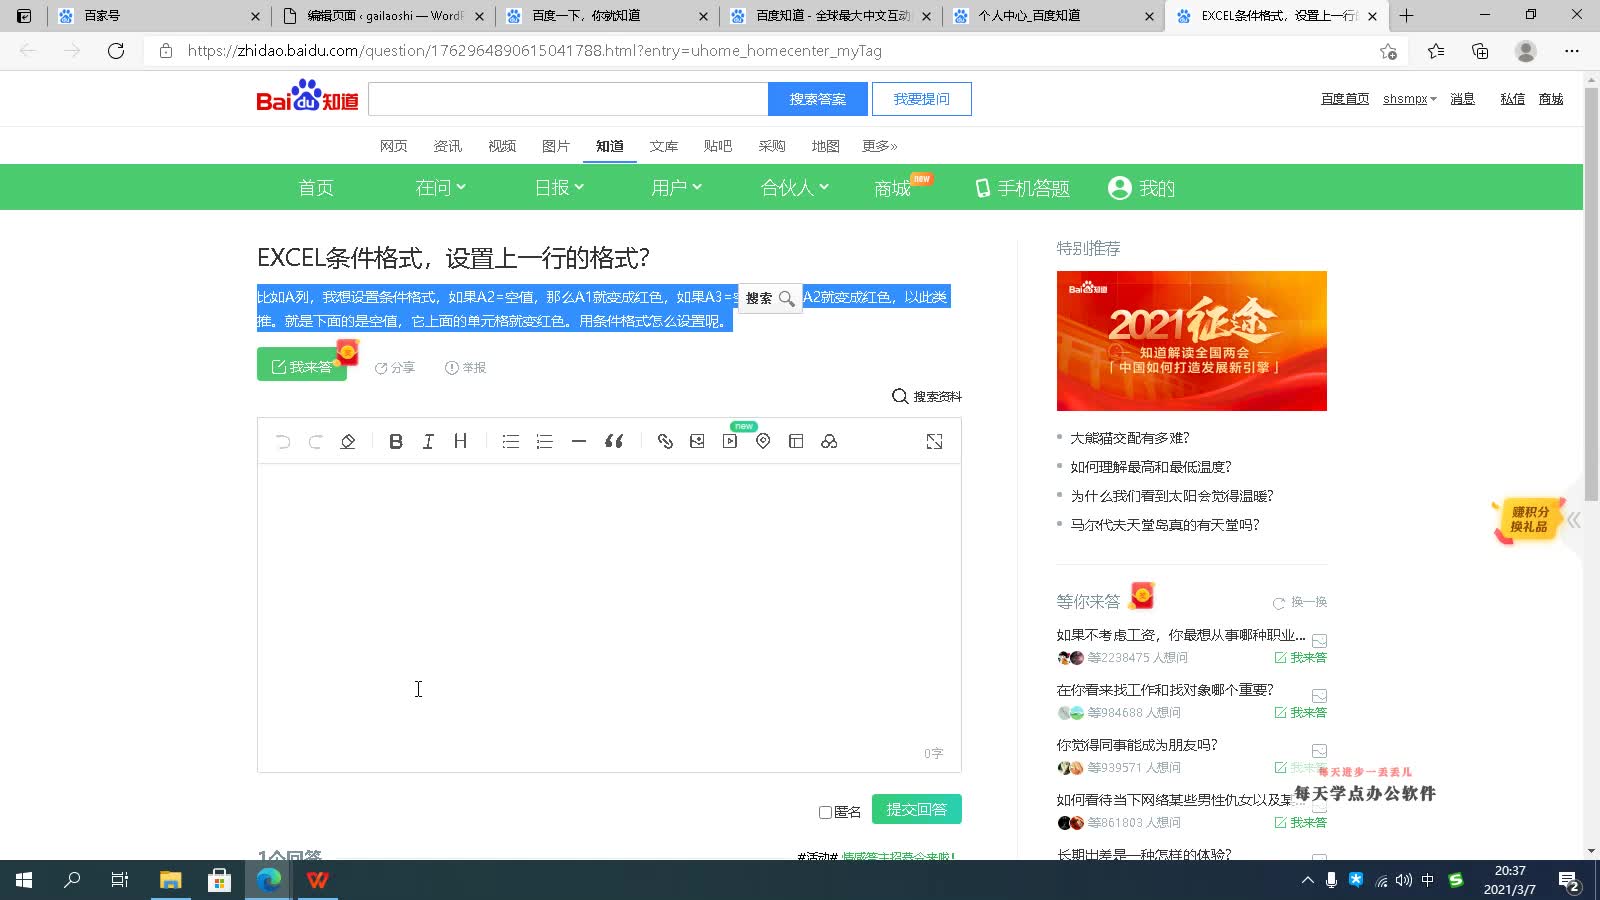Click the cloud disk attachment icon

829,441
